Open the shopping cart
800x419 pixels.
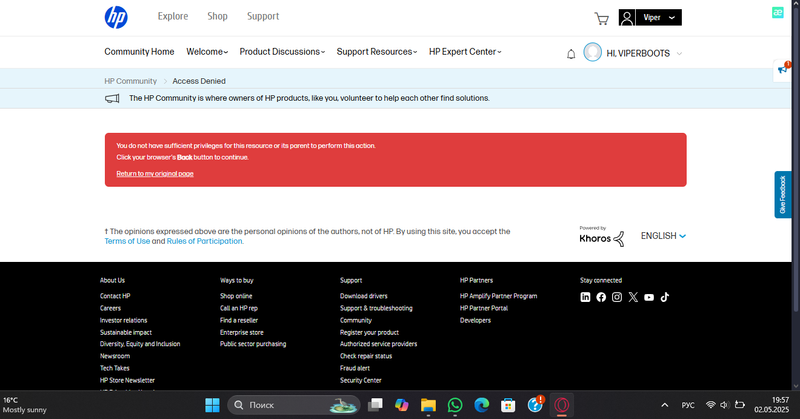pos(601,18)
